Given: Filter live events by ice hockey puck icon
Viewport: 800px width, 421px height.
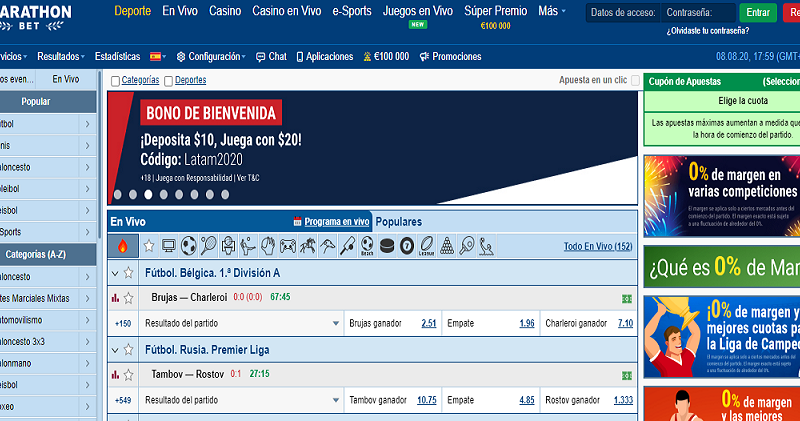Looking at the screenshot, I should [387, 246].
